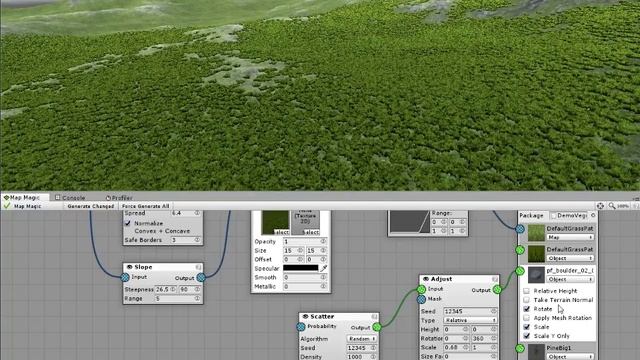Click the Generate Changed button
Viewport: 640px width, 360px height.
[x=91, y=206]
